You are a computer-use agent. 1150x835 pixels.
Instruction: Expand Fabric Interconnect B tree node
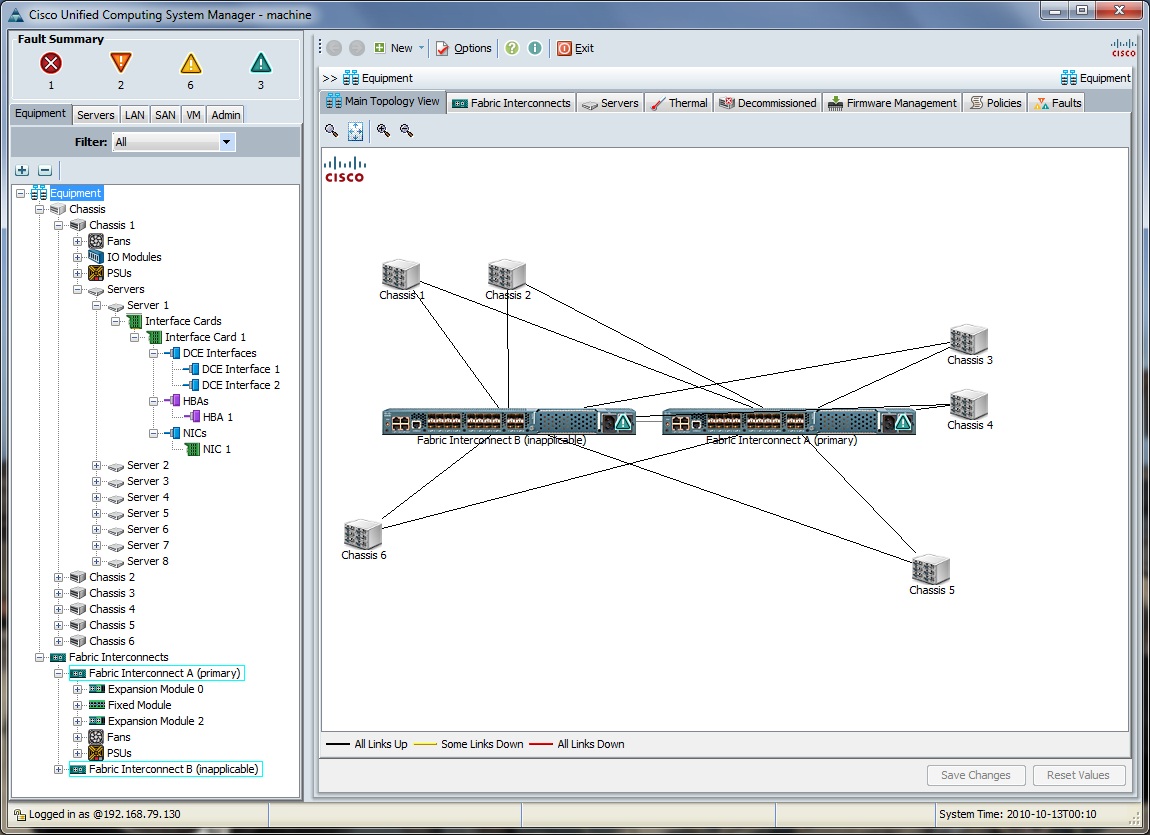pyautogui.click(x=59, y=769)
